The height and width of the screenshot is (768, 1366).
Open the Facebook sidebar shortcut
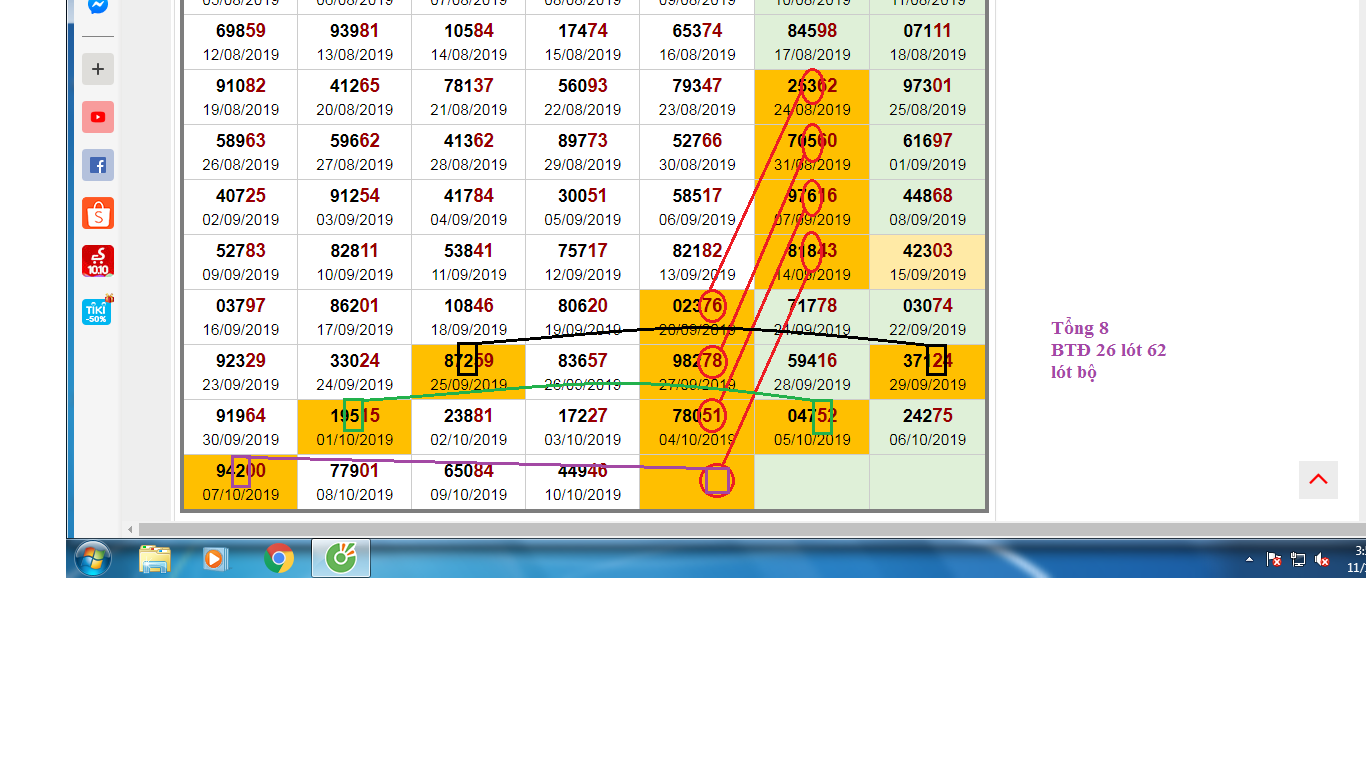(x=98, y=165)
